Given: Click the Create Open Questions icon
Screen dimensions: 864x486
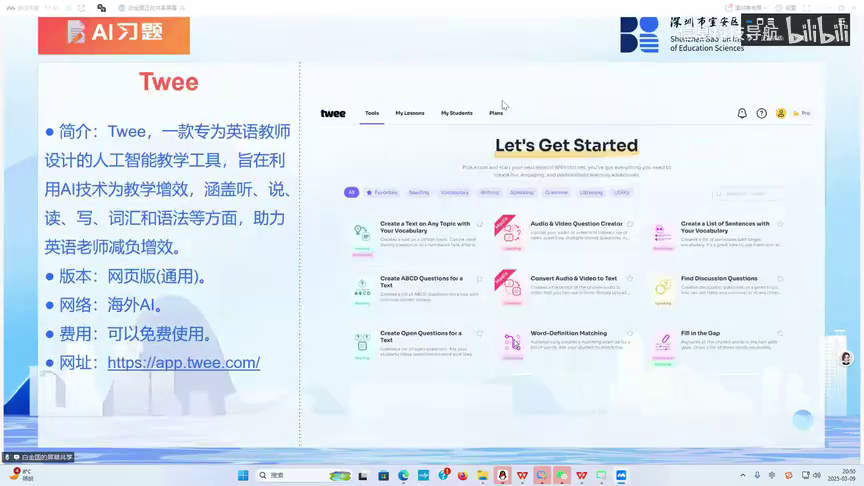Looking at the screenshot, I should pos(362,343).
